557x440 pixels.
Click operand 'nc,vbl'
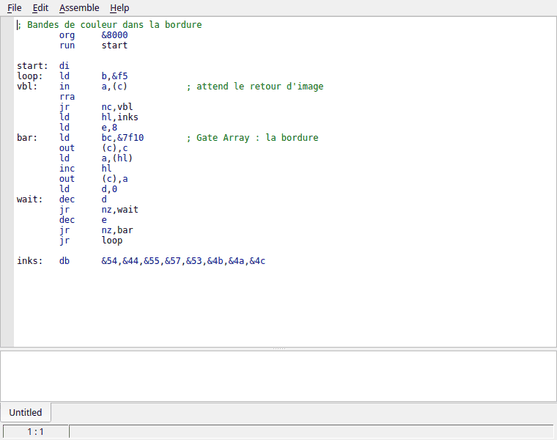[117, 107]
